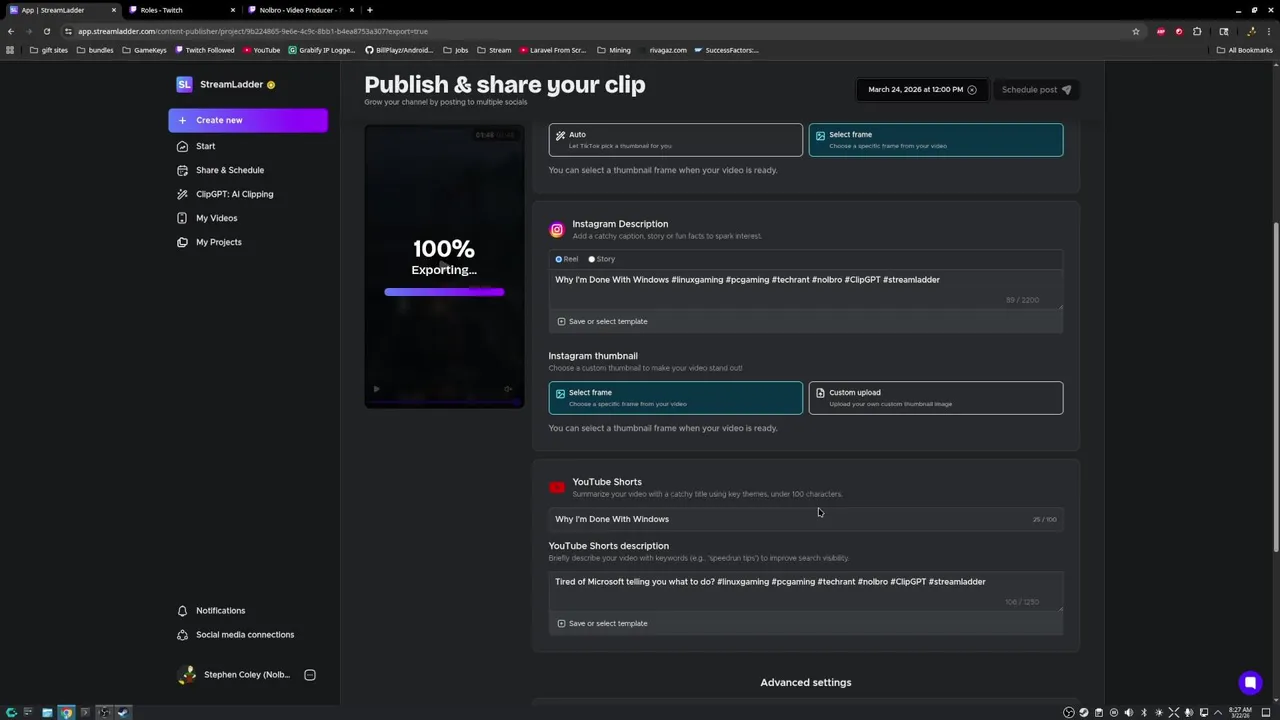Open the browser extensions puzzle icon

(x=1197, y=31)
